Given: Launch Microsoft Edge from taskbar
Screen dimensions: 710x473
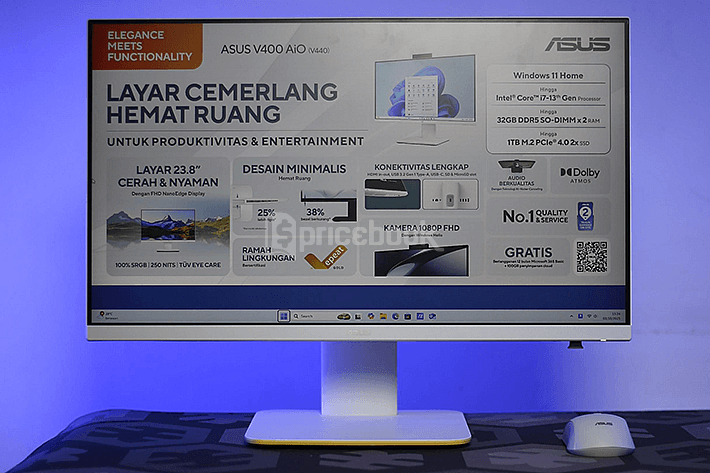Looking at the screenshot, I should tap(395, 316).
